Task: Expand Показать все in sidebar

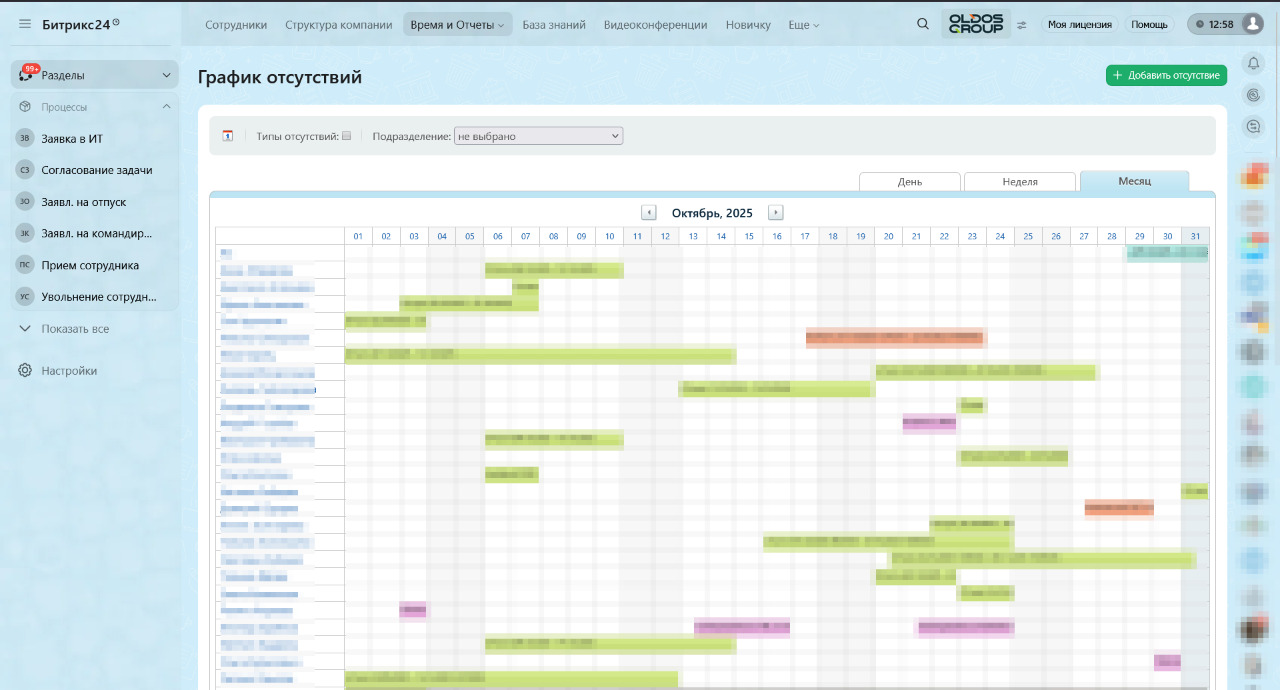Action: pos(26,329)
